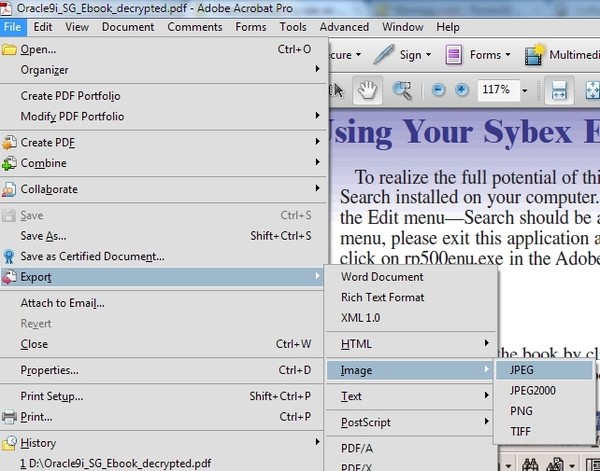Select Create PDF Portfolio

163,96
